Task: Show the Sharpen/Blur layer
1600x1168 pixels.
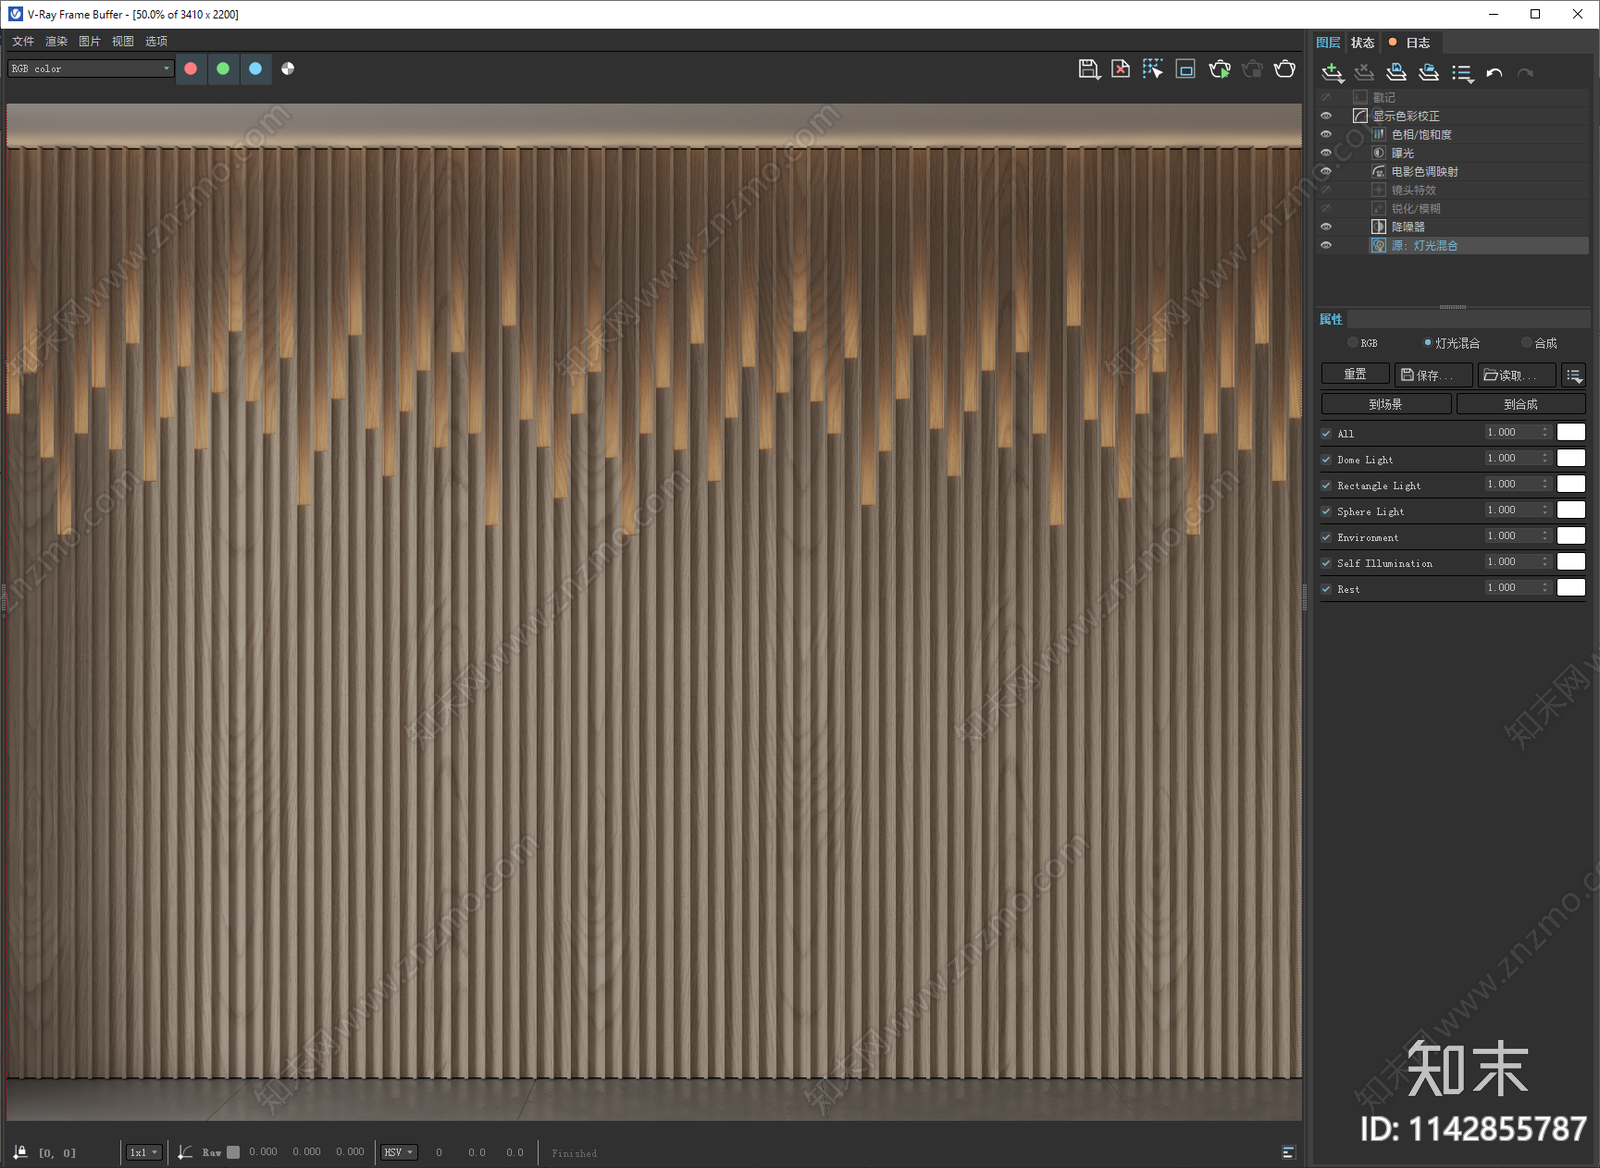Action: click(1326, 208)
